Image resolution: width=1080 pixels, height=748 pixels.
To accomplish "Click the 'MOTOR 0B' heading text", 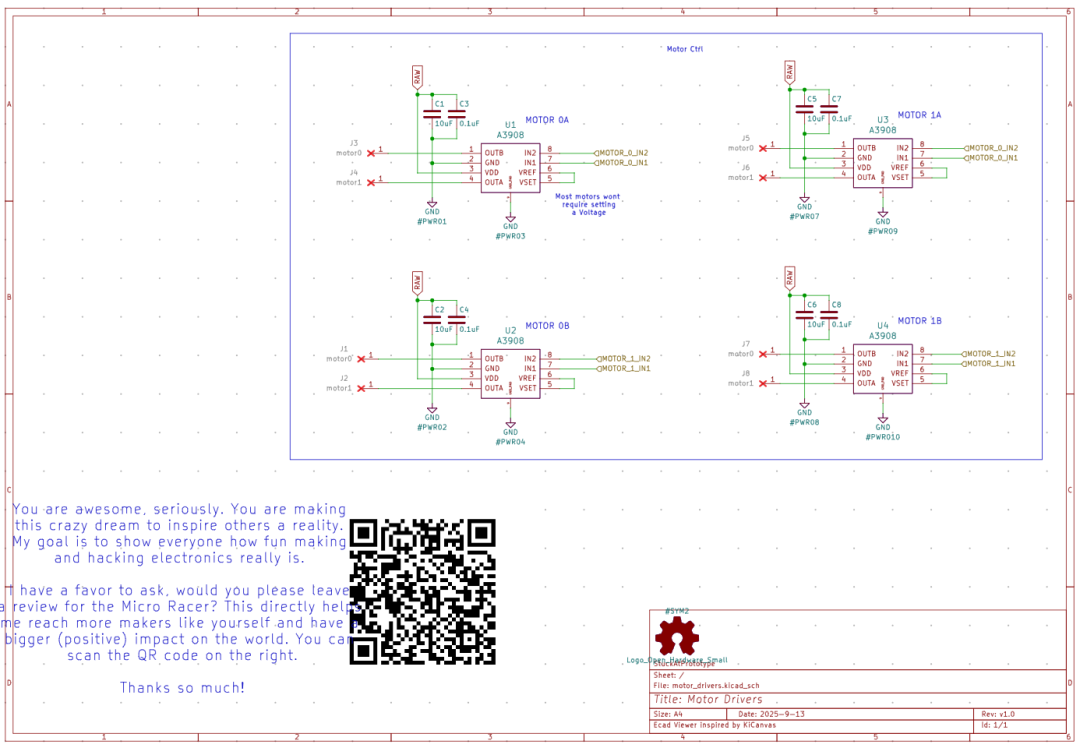I will [x=548, y=326].
